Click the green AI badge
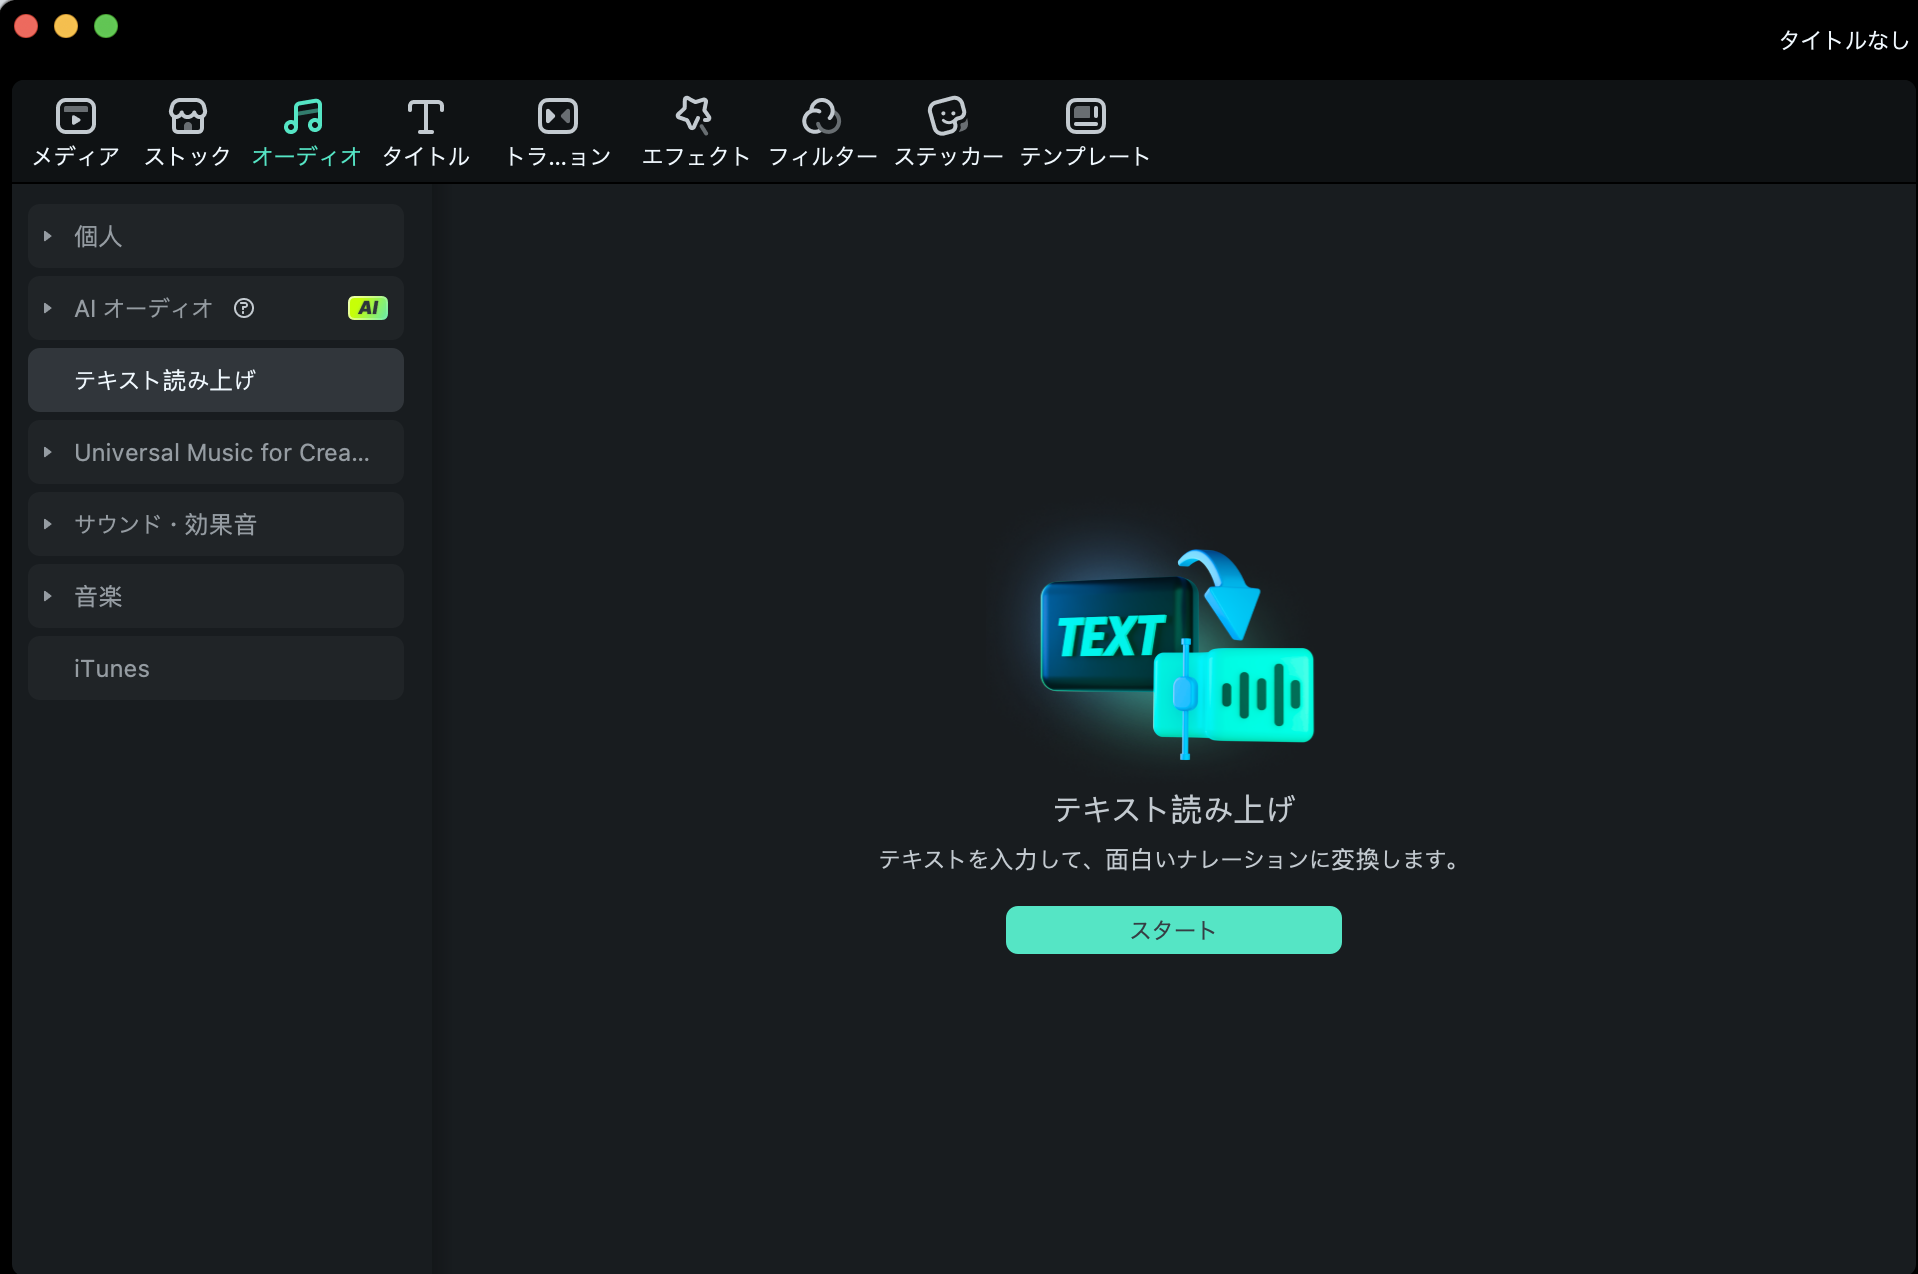 [368, 308]
